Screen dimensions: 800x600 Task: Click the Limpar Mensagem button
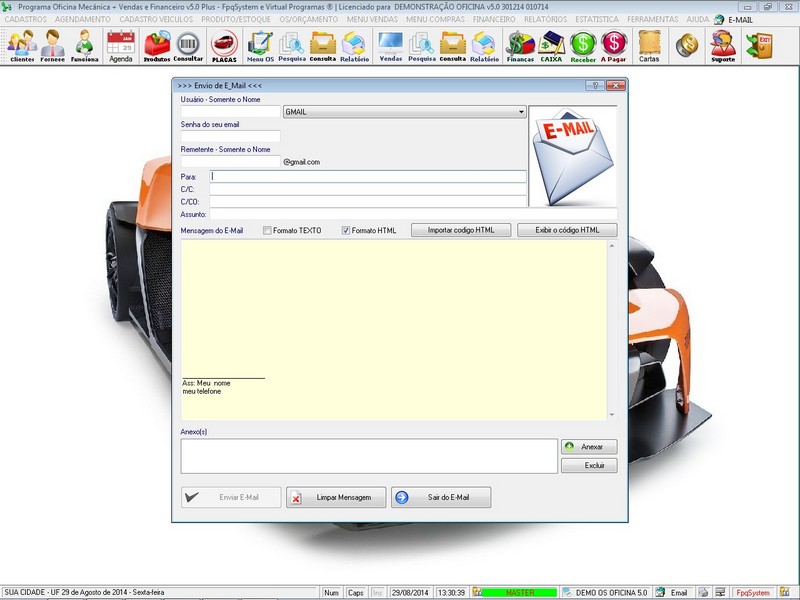click(336, 497)
